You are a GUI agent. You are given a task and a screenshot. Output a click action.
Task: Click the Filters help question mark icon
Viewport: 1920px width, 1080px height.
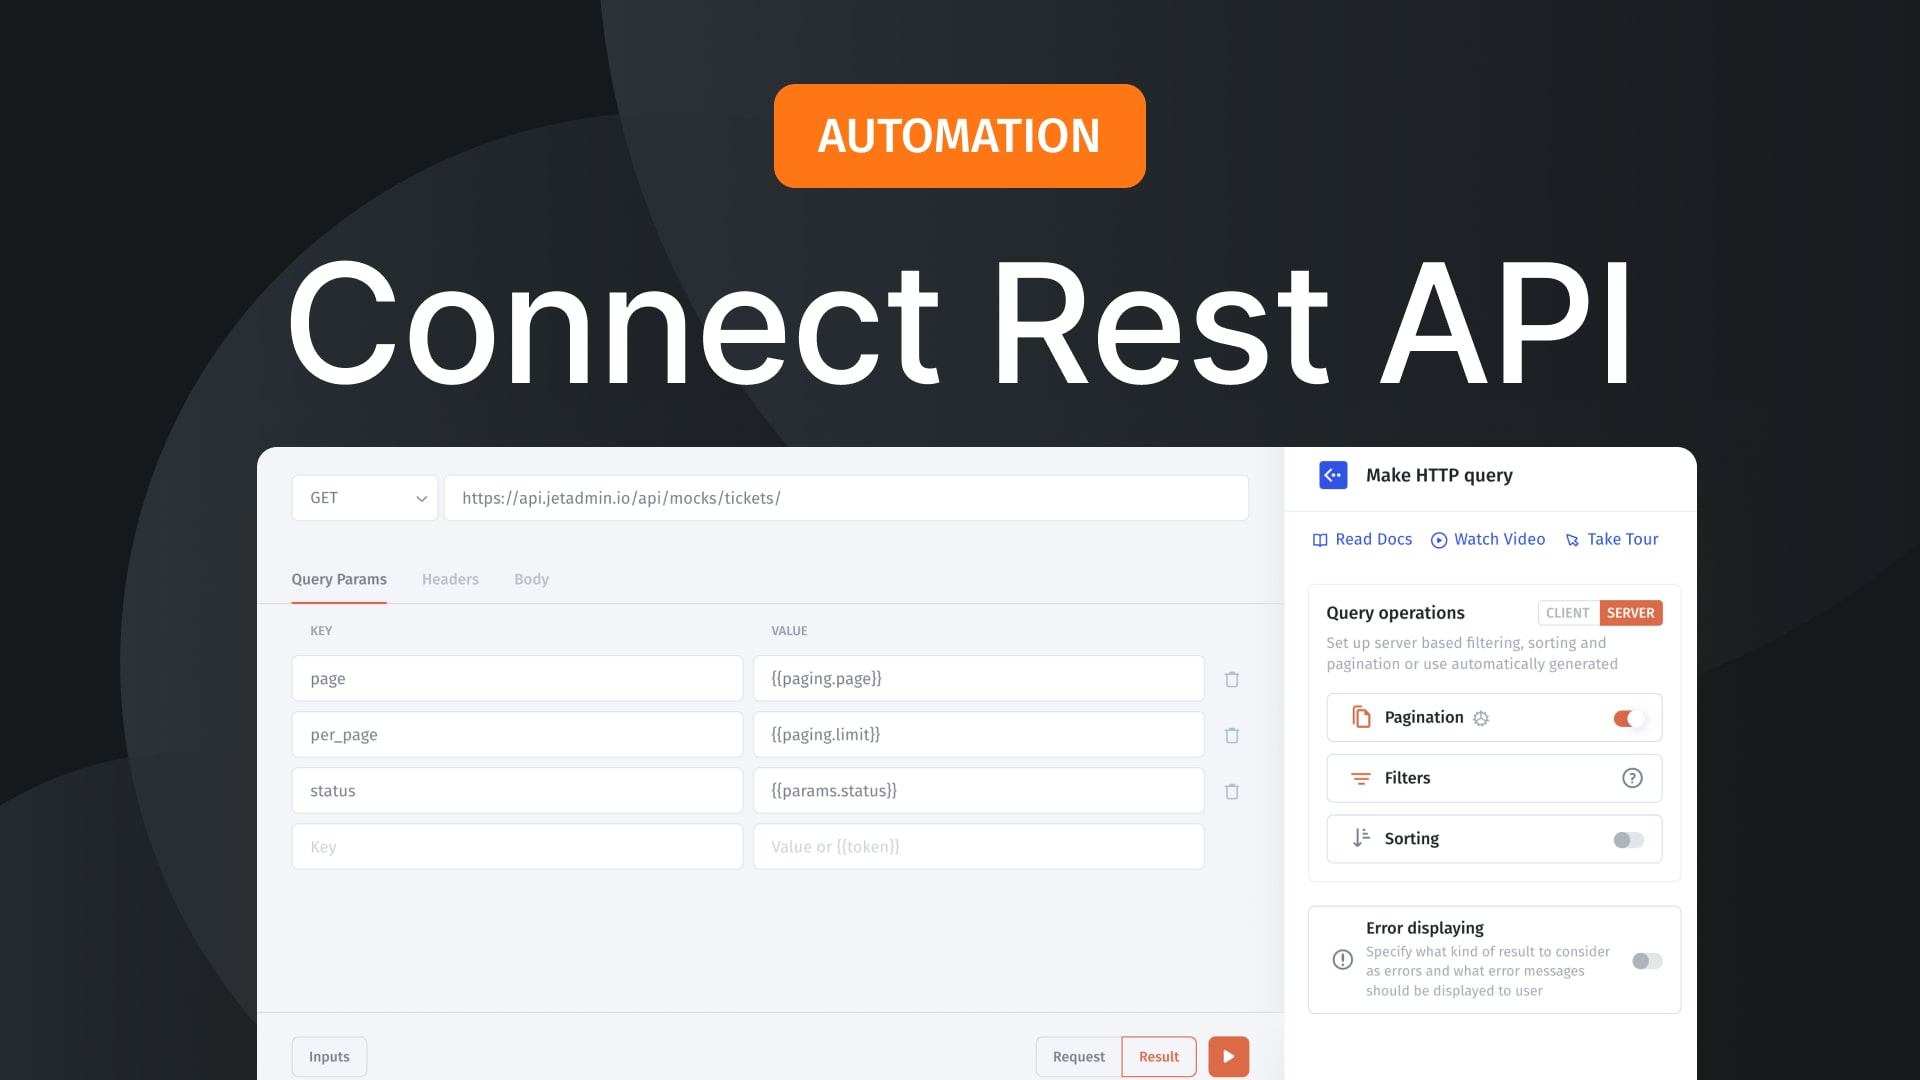[1631, 778]
